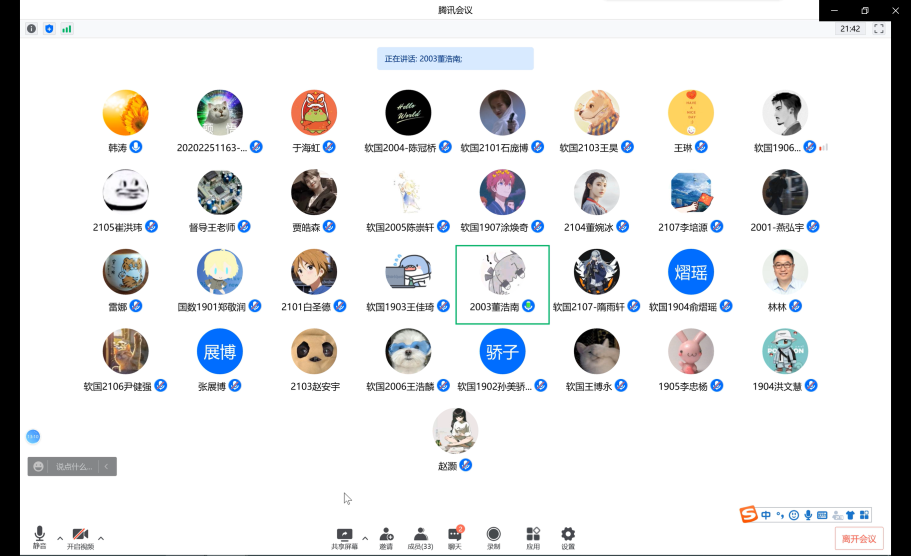Open the 成员(33) members panel
This screenshot has height=556, width=911.
(x=421, y=539)
